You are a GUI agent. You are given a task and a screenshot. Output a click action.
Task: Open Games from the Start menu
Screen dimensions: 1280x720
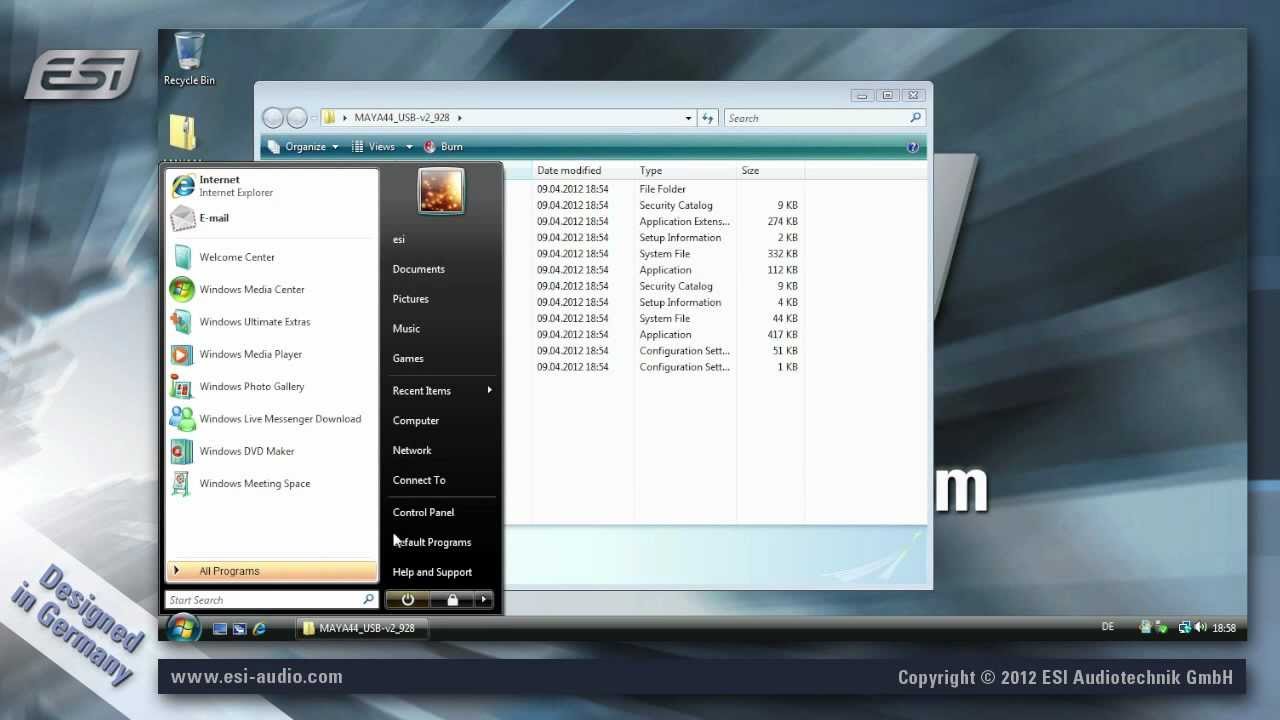[408, 359]
